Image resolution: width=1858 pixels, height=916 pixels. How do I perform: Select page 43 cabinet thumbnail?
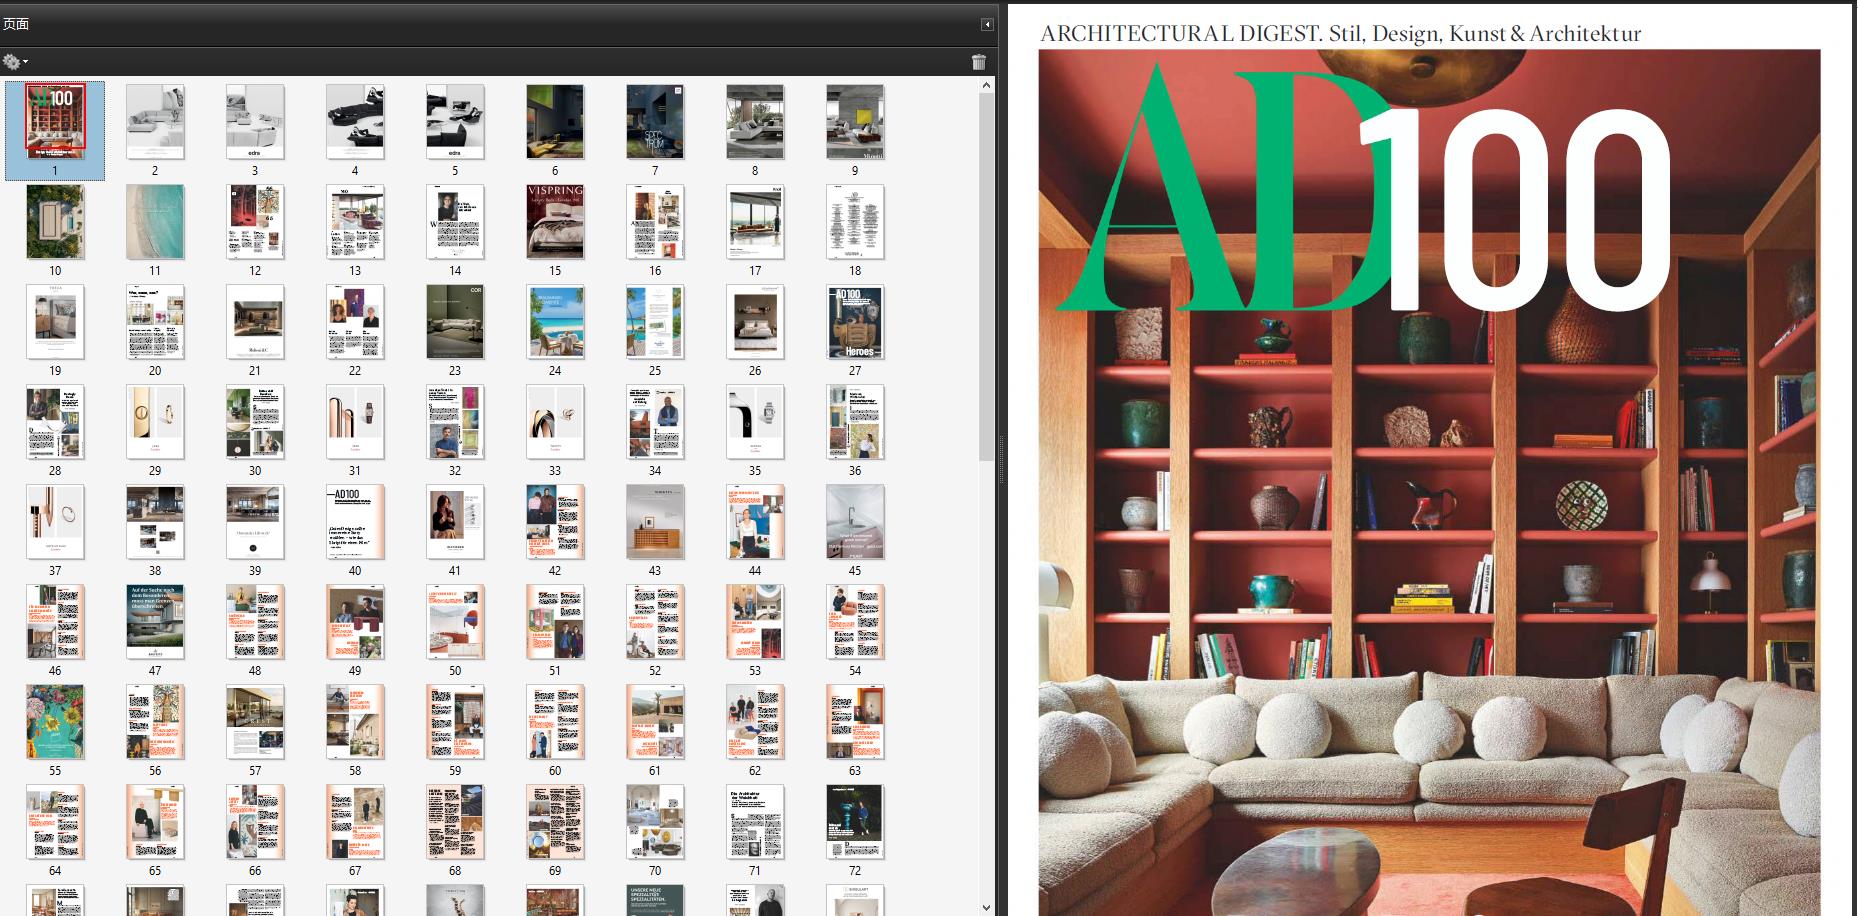655,521
